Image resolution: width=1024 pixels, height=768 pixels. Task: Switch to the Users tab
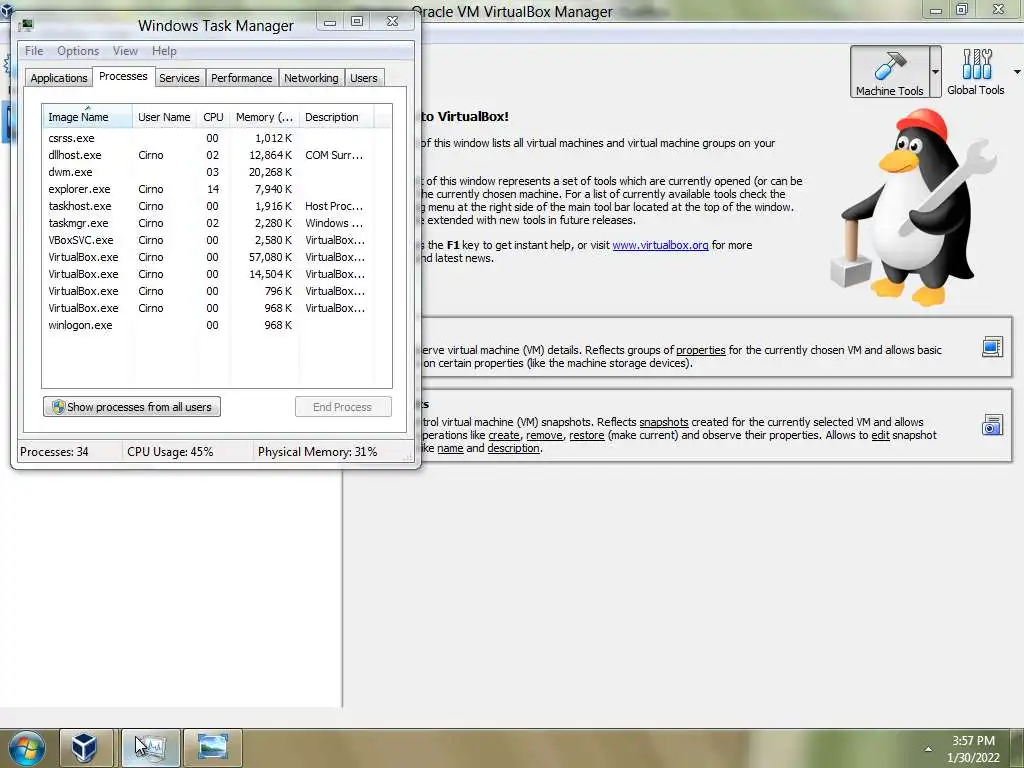point(364,78)
